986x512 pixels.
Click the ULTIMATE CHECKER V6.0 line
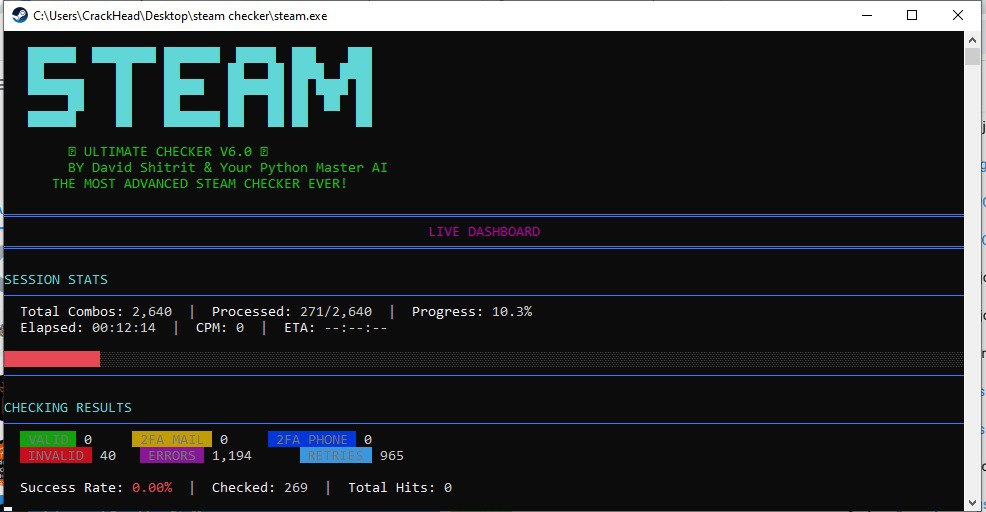pyautogui.click(x=168, y=152)
